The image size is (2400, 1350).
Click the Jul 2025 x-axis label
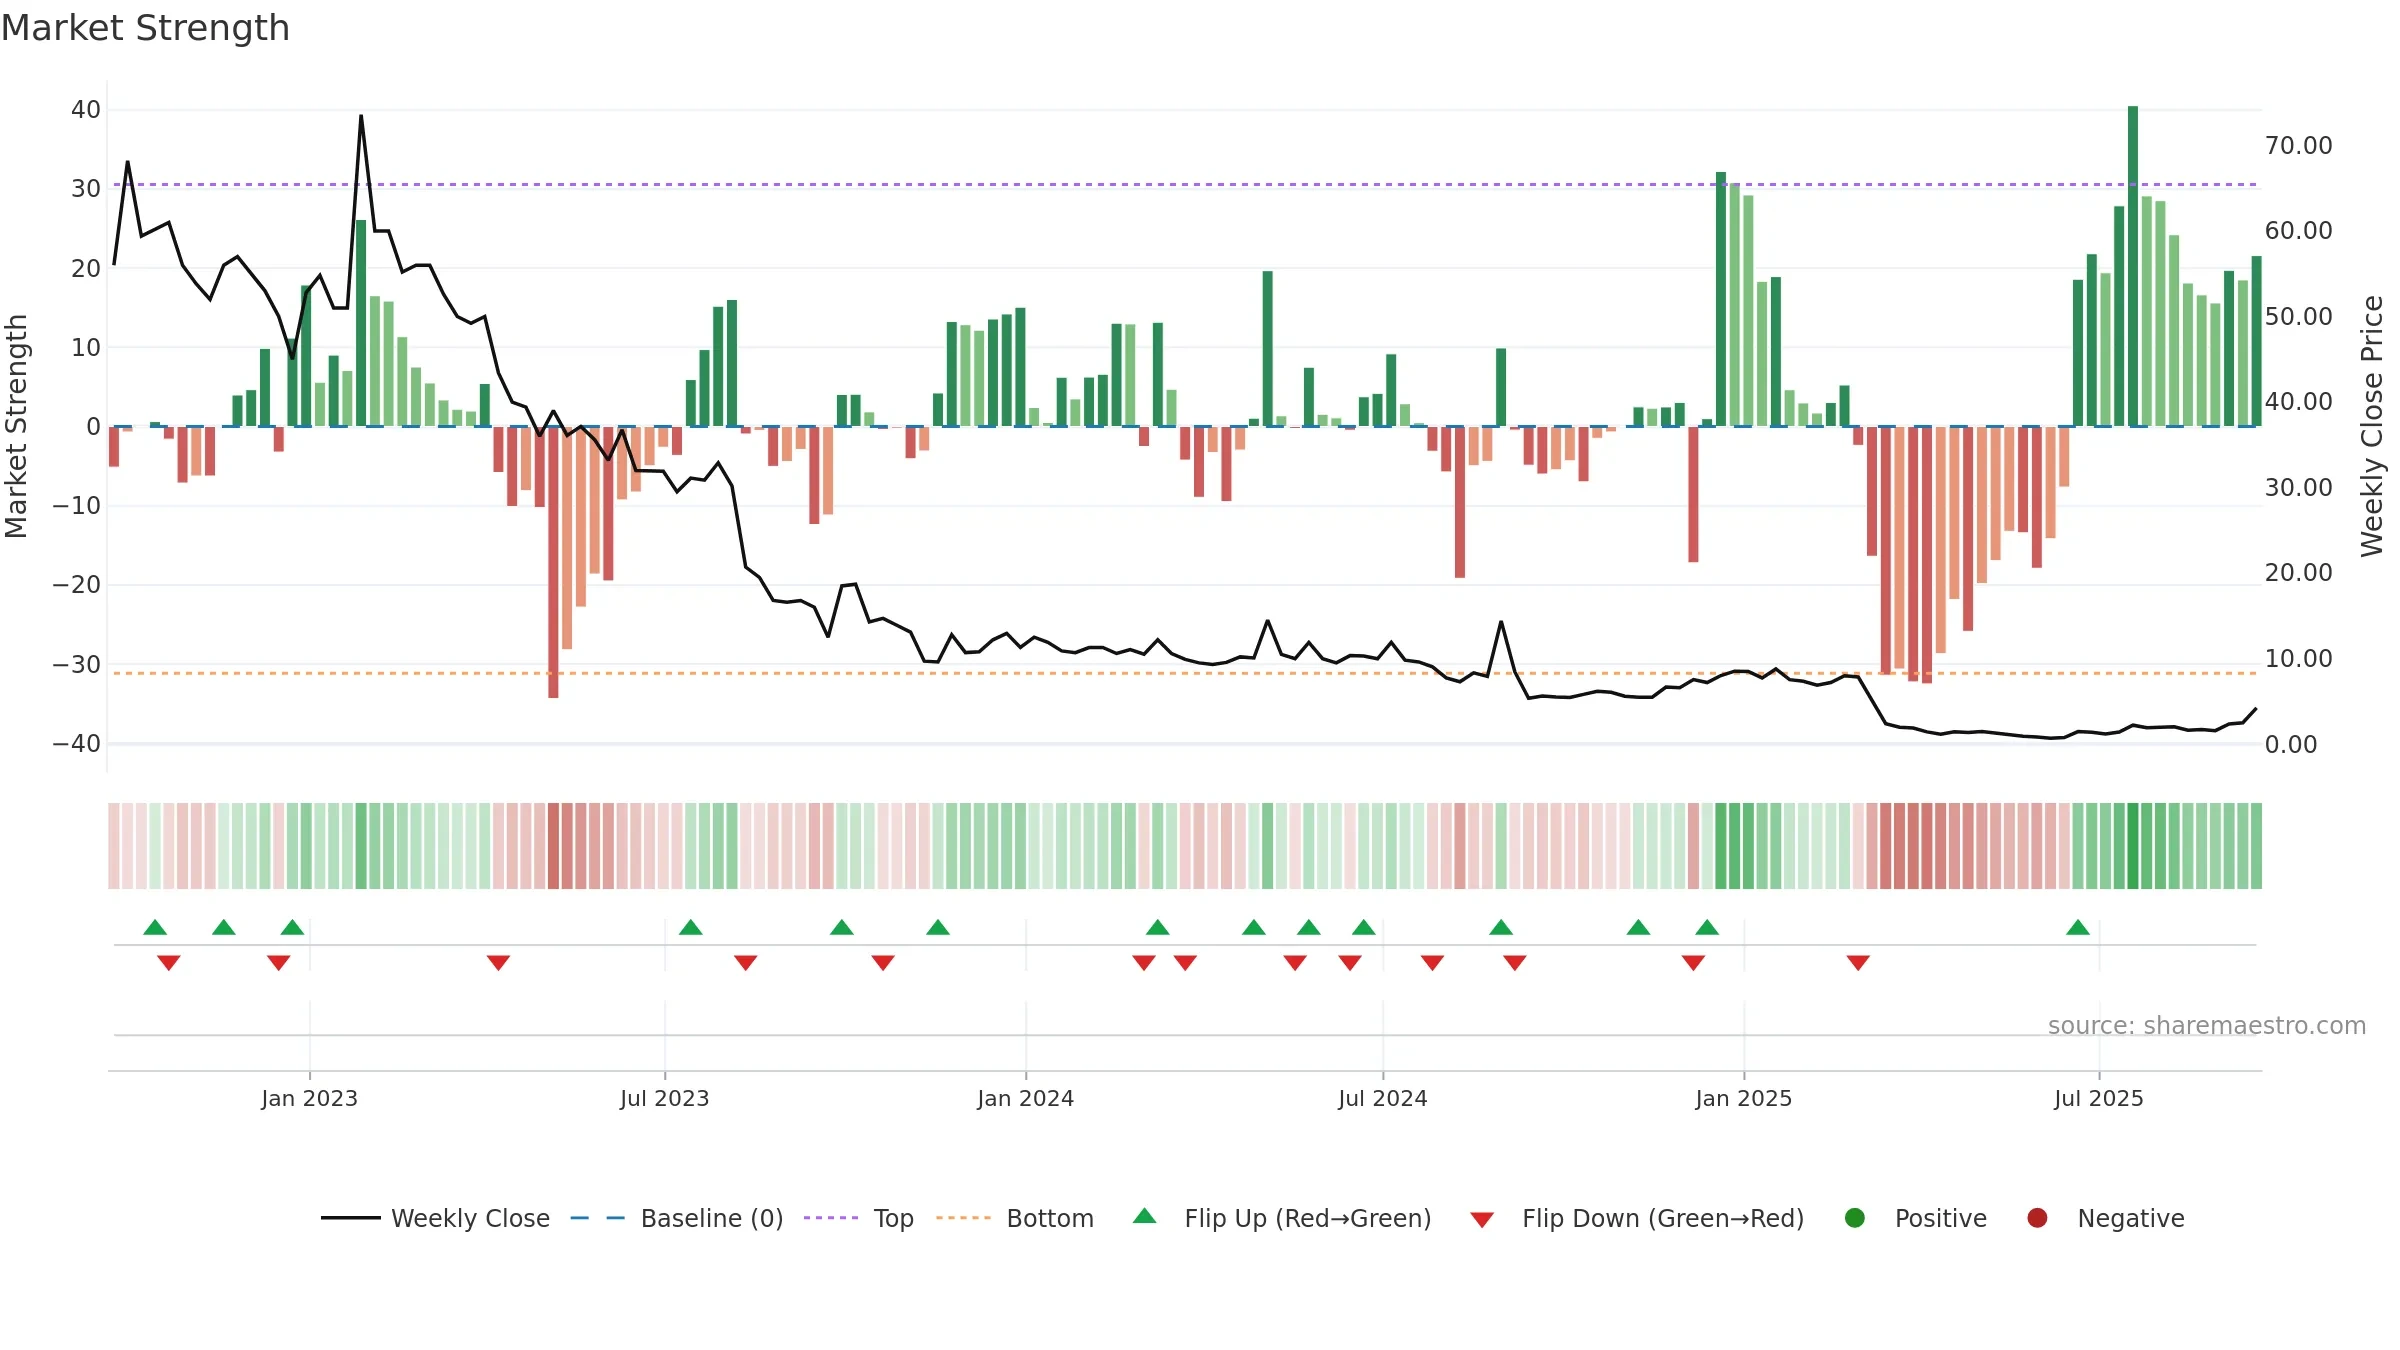pos(2098,1099)
